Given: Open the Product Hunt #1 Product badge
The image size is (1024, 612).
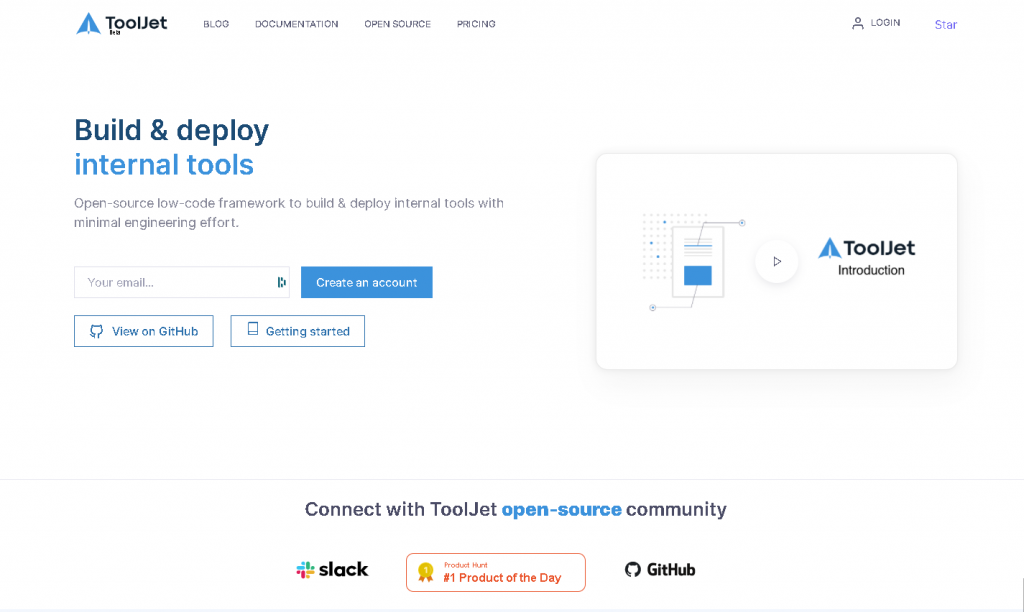Looking at the screenshot, I should 496,573.
